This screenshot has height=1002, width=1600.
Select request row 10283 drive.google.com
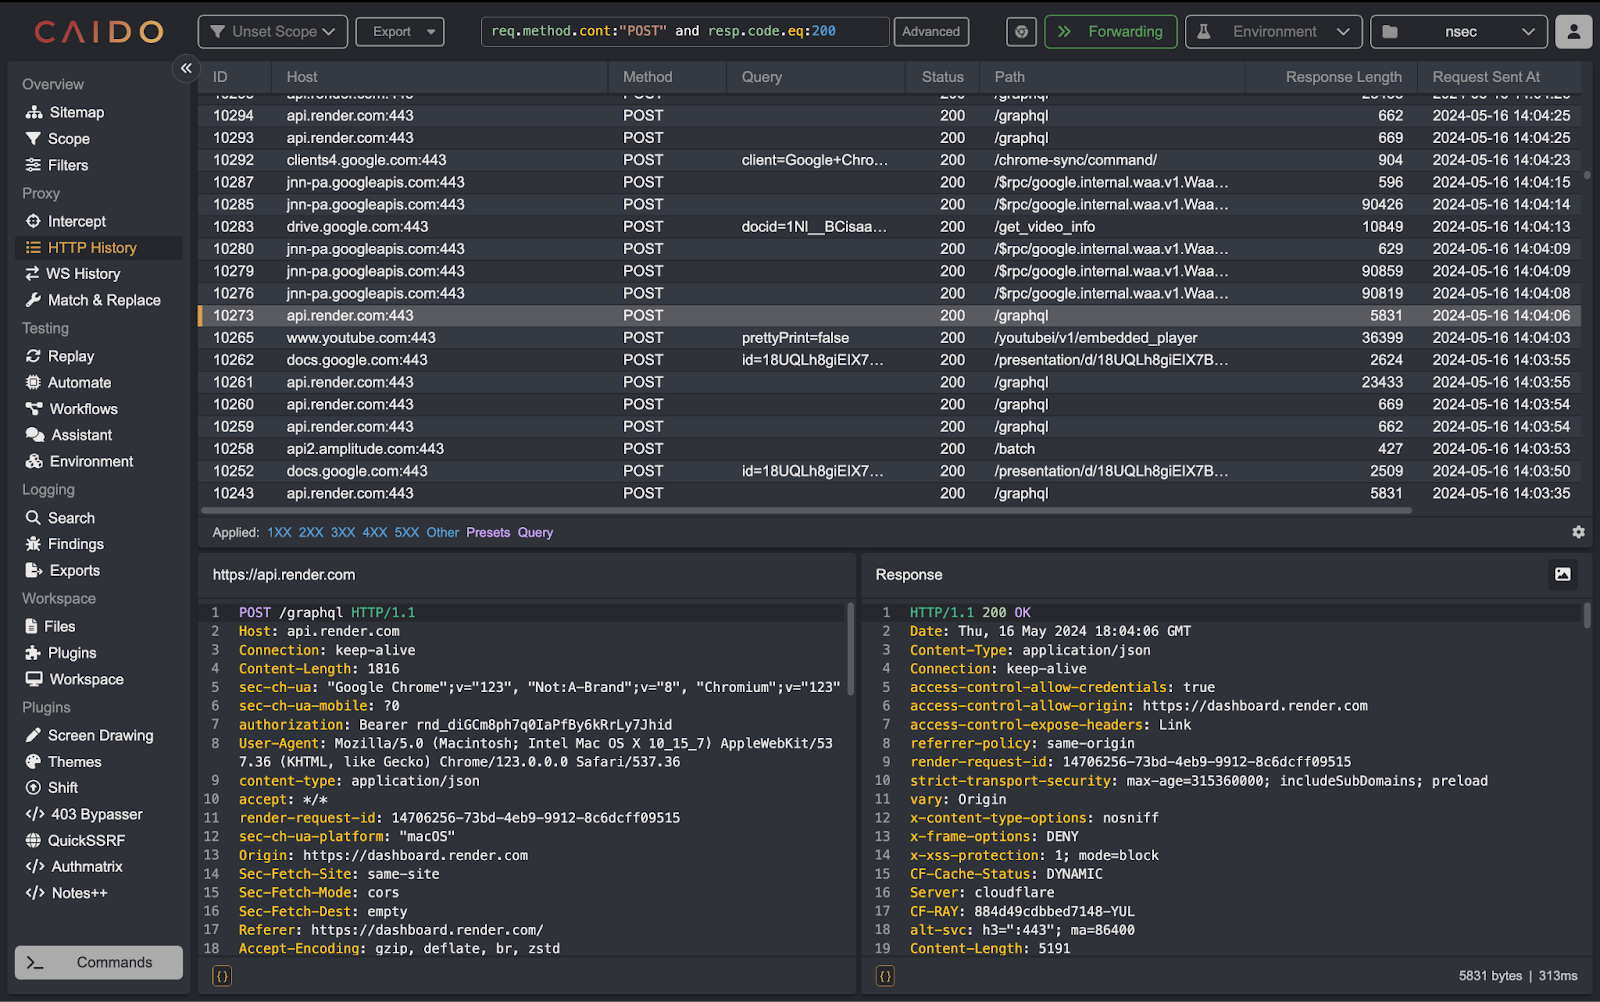tap(891, 227)
